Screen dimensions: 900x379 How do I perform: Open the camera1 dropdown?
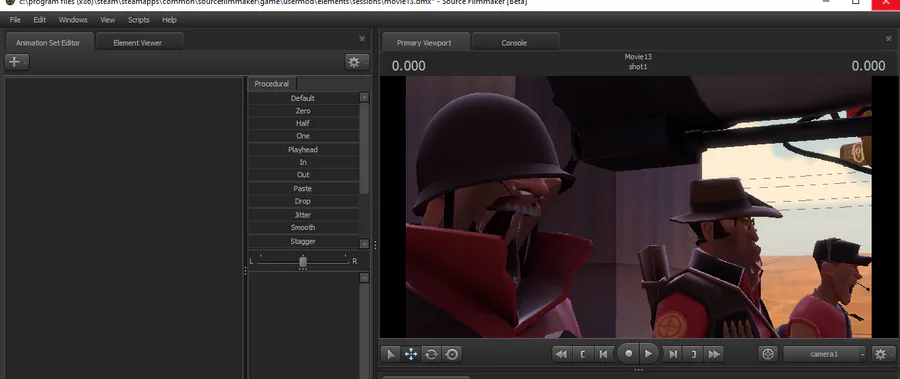825,354
